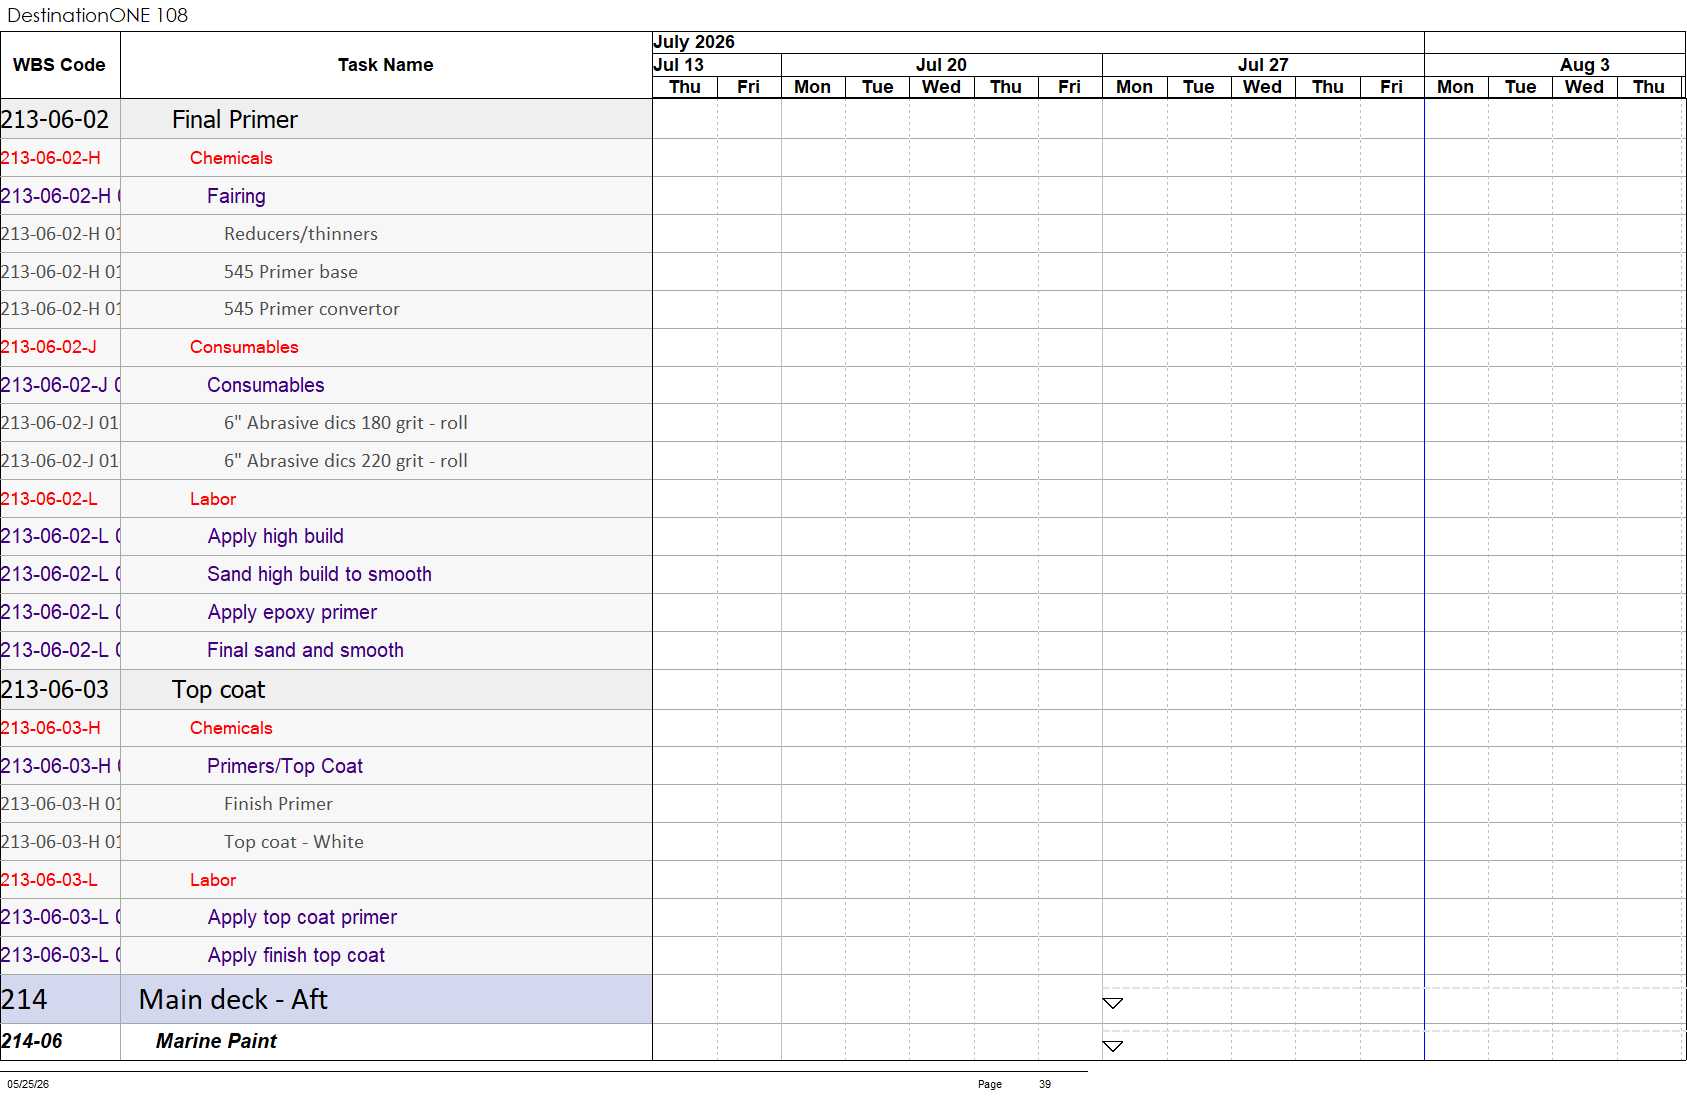Select the Chemicals row under Final Primer
Viewport: 1687px width, 1097px height.
pyautogui.click(x=326, y=158)
